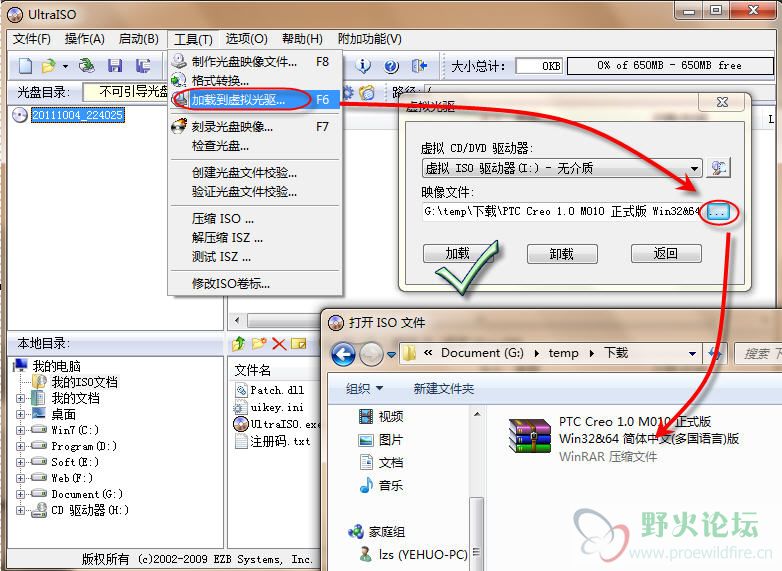Select 解压缩 ISZ ... menu entry

tap(255, 237)
